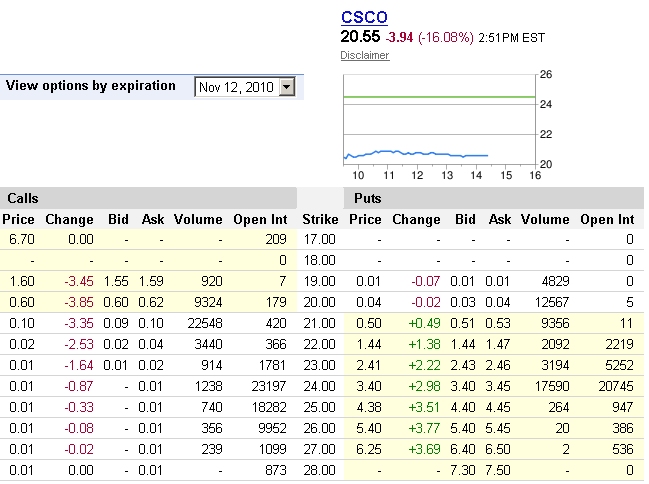The height and width of the screenshot is (484, 649).
Task: Click put change +3.77
Action: pos(424,428)
